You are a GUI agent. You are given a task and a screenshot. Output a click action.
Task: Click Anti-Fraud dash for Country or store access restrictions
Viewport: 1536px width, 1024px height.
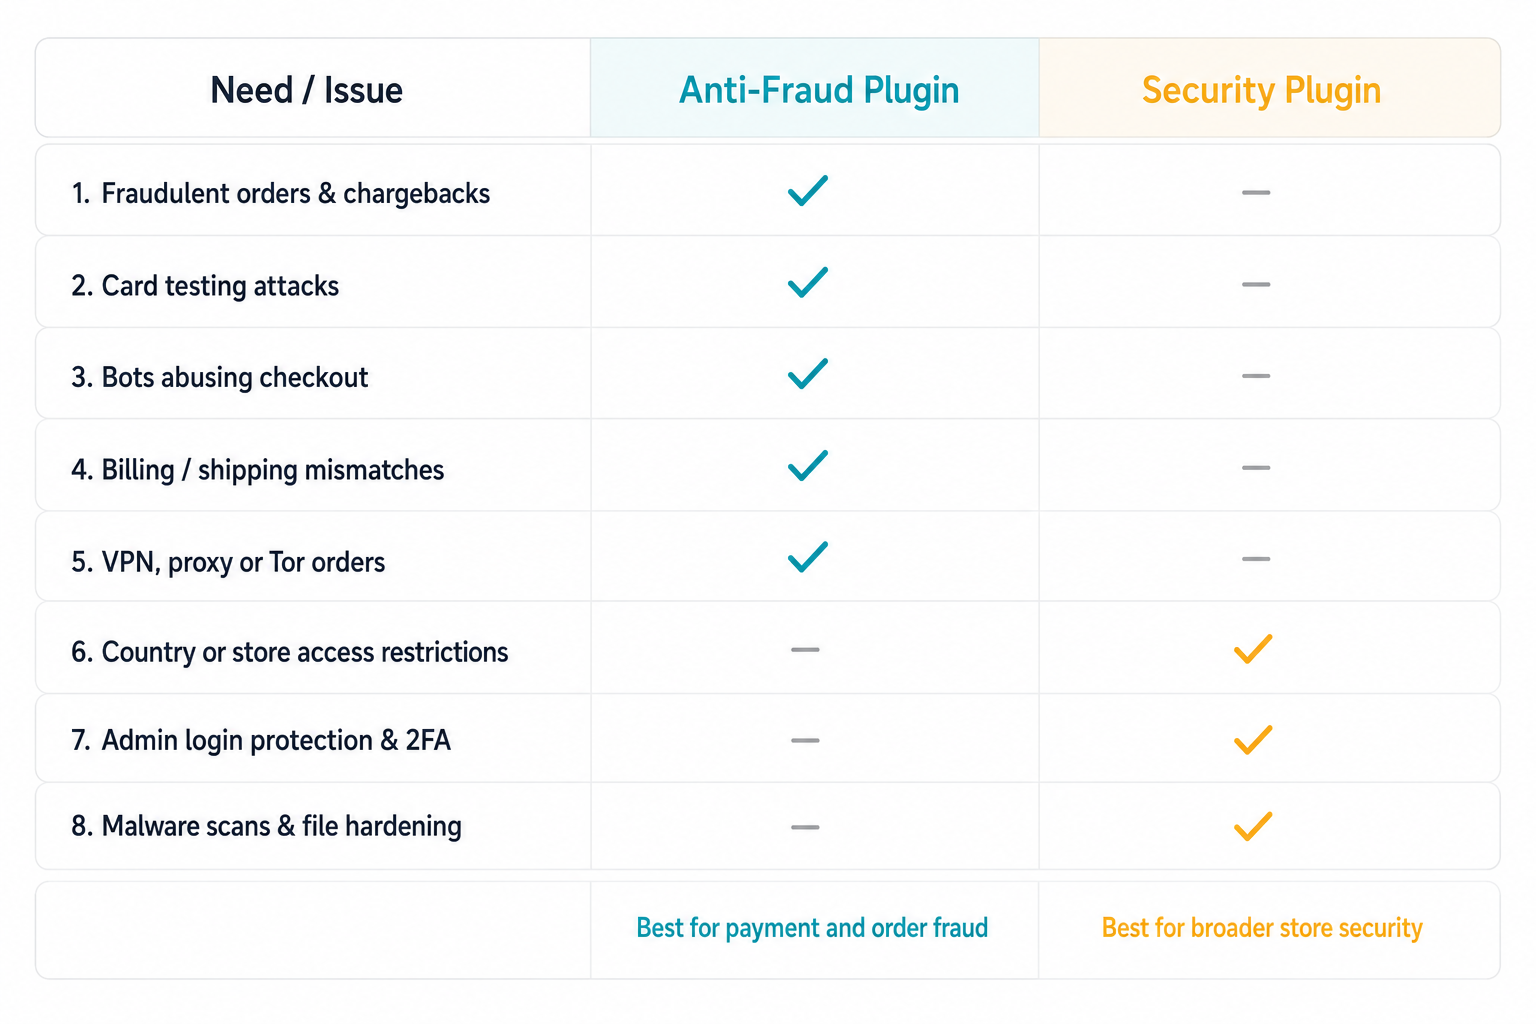coord(805,650)
